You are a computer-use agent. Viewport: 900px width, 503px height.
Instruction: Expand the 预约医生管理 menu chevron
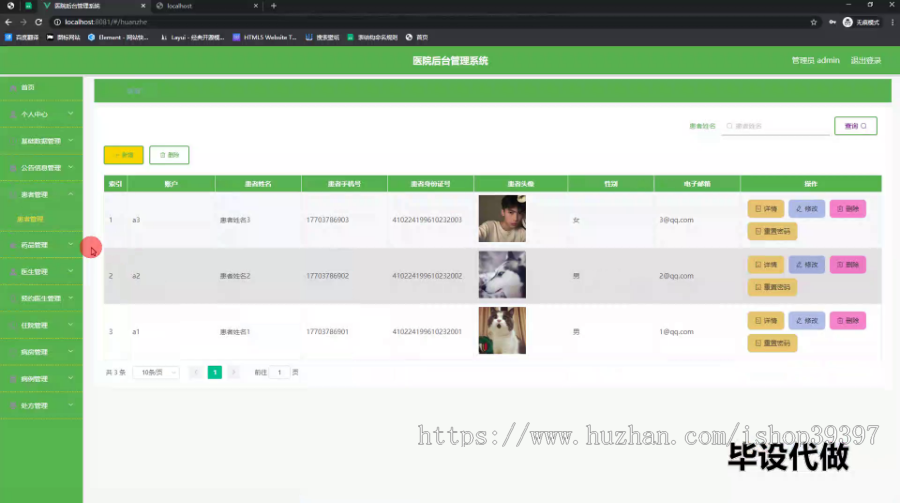[71, 298]
